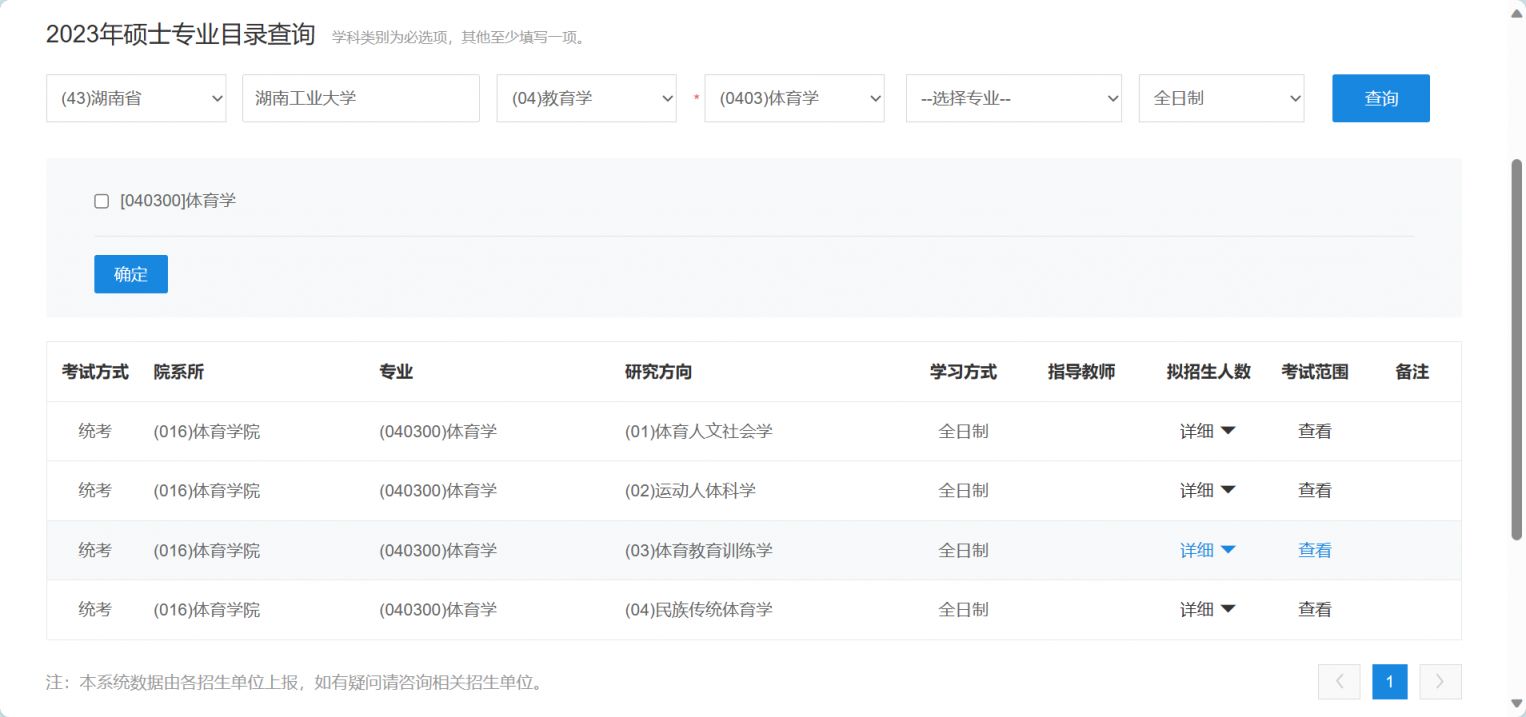Open the (04)教育学 category dropdown
The height and width of the screenshot is (717, 1526).
[587, 98]
